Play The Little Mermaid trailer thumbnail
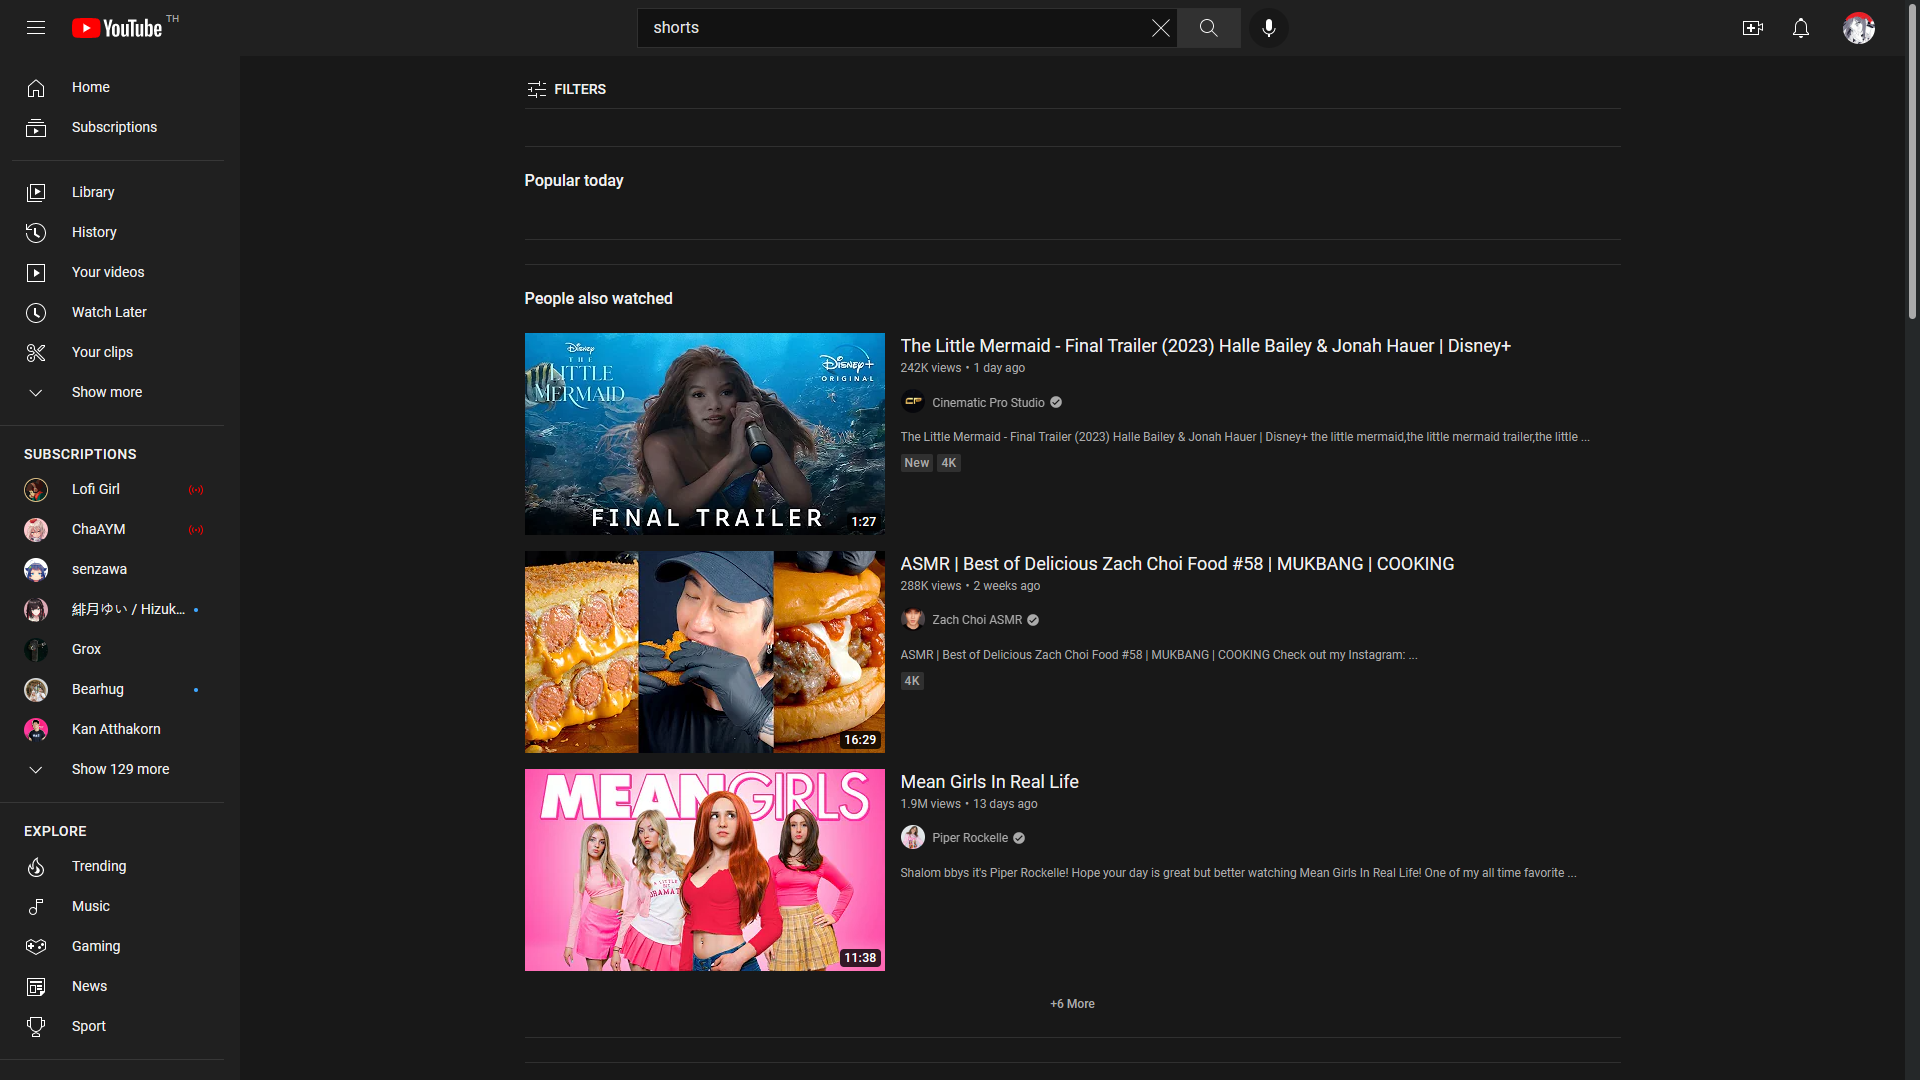 [x=705, y=434]
